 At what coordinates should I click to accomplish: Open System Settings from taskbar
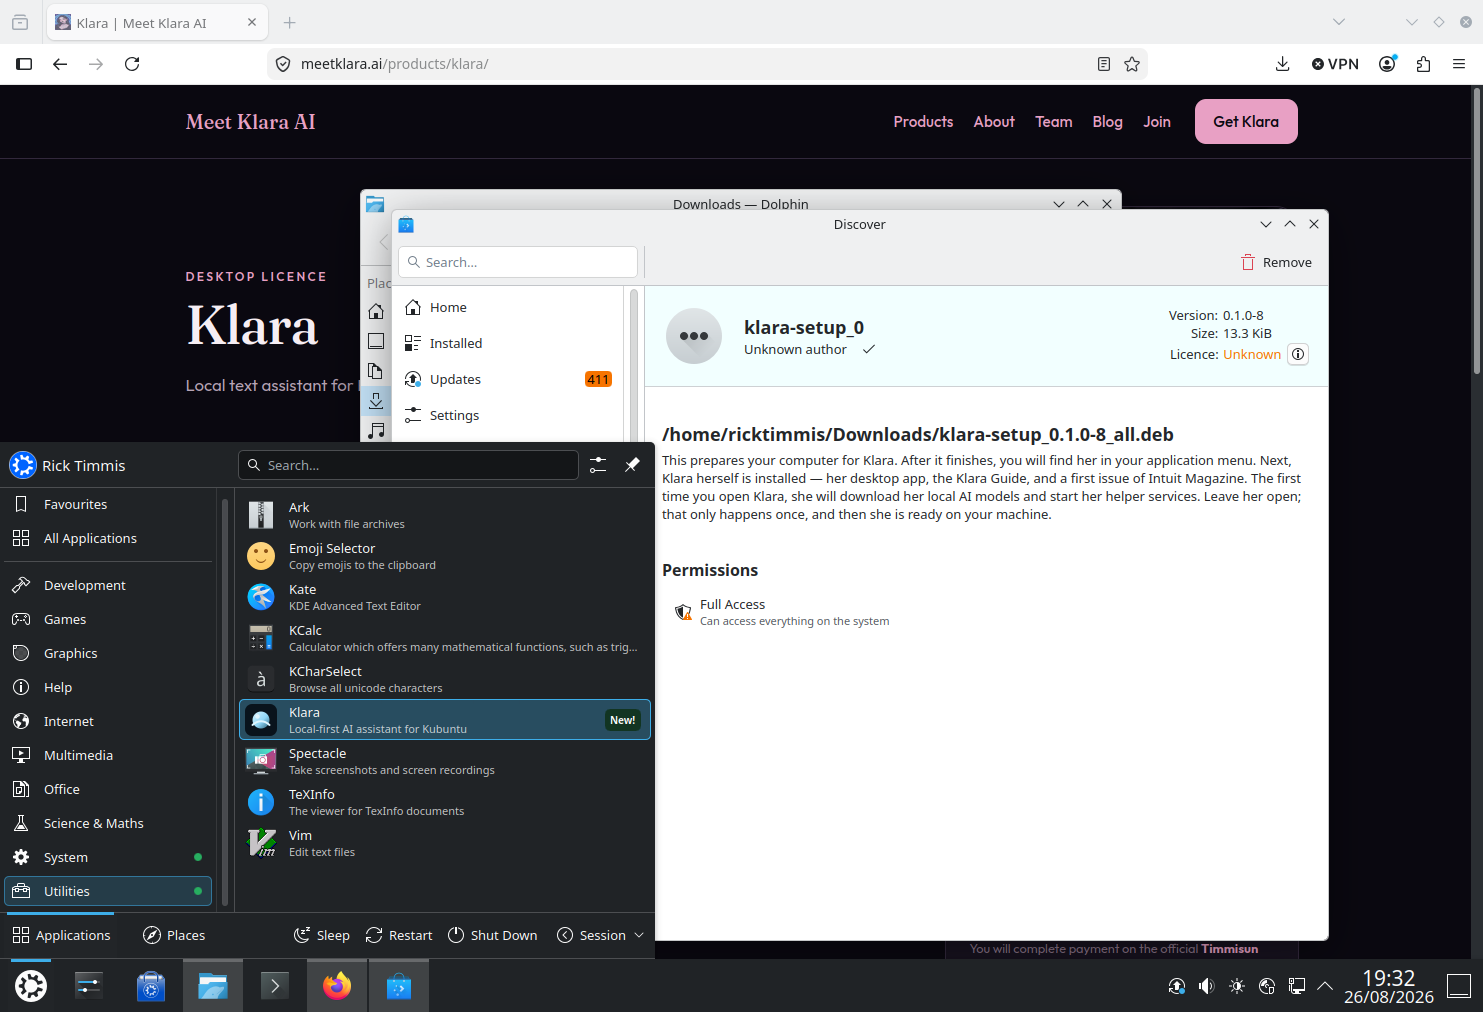click(x=89, y=986)
